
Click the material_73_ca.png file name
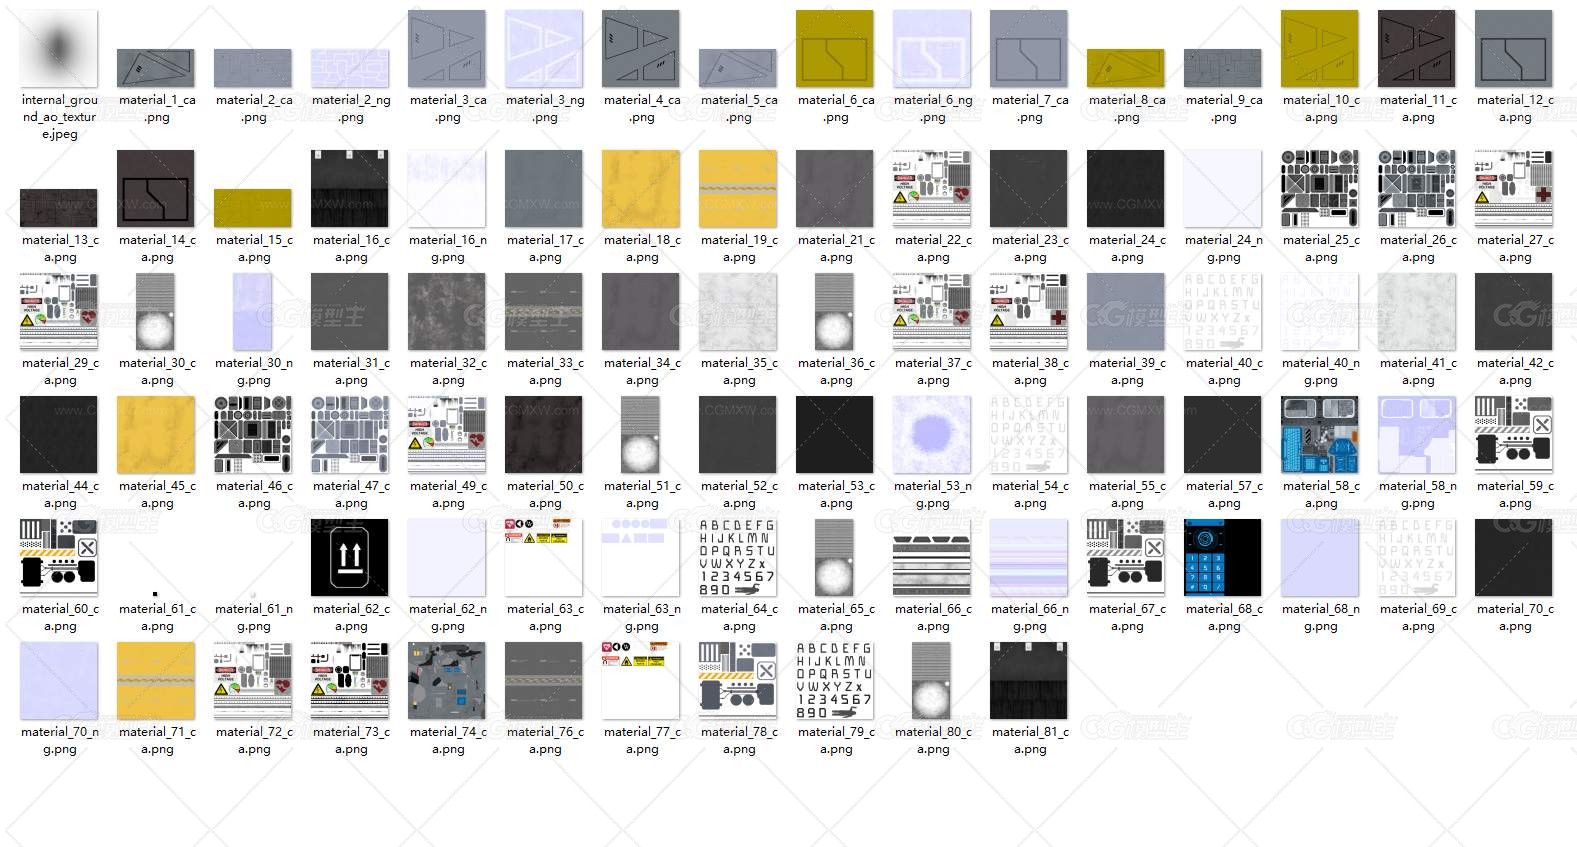click(x=350, y=740)
